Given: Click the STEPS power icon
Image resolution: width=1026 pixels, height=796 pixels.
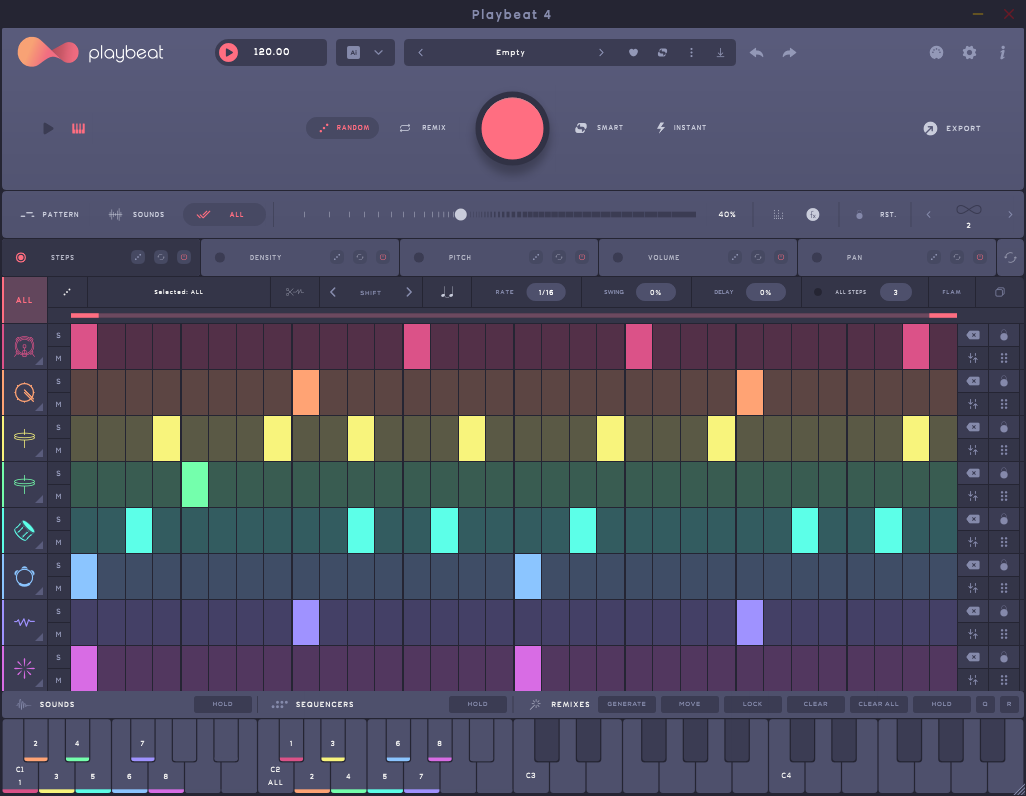Looking at the screenshot, I should point(184,257).
